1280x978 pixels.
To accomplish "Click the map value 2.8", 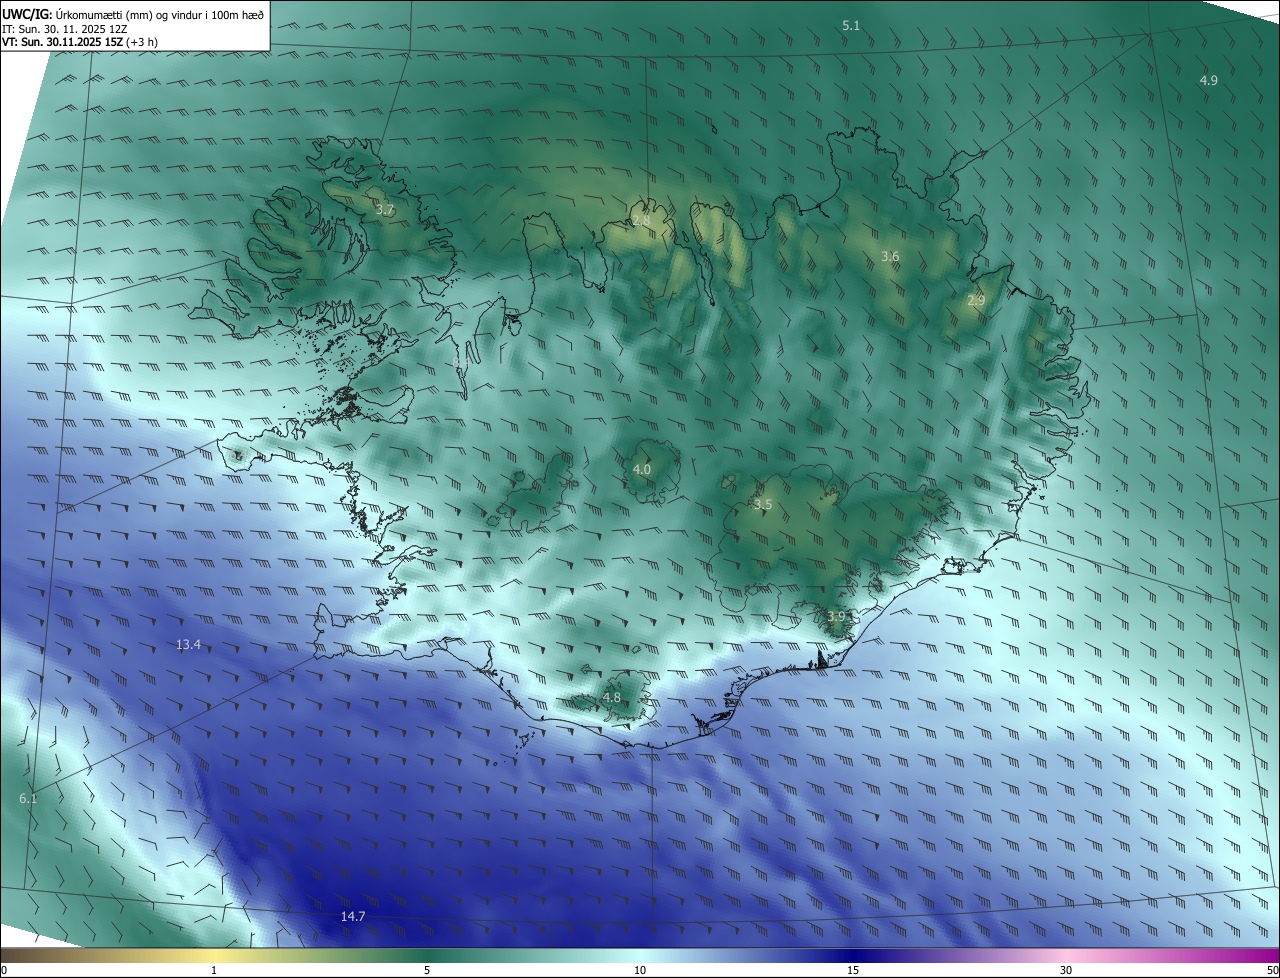I will (x=641, y=220).
